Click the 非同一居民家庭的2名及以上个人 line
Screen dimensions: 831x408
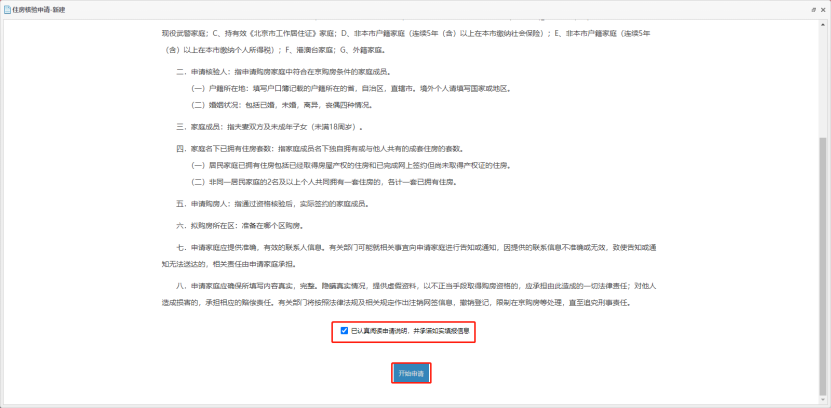click(324, 182)
